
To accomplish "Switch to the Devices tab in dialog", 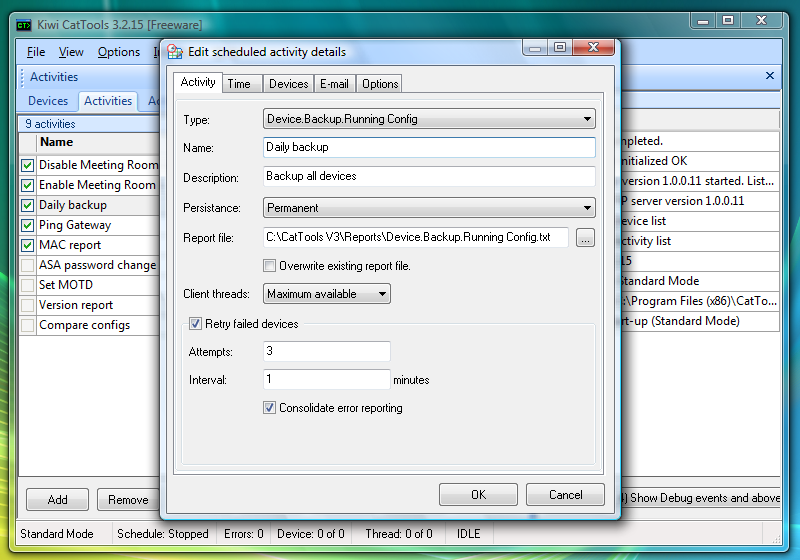I will [289, 84].
